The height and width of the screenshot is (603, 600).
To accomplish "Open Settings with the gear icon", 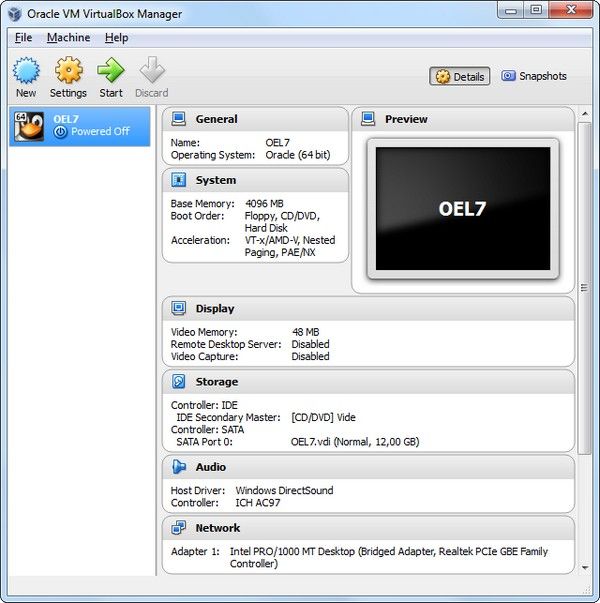I will (68, 71).
